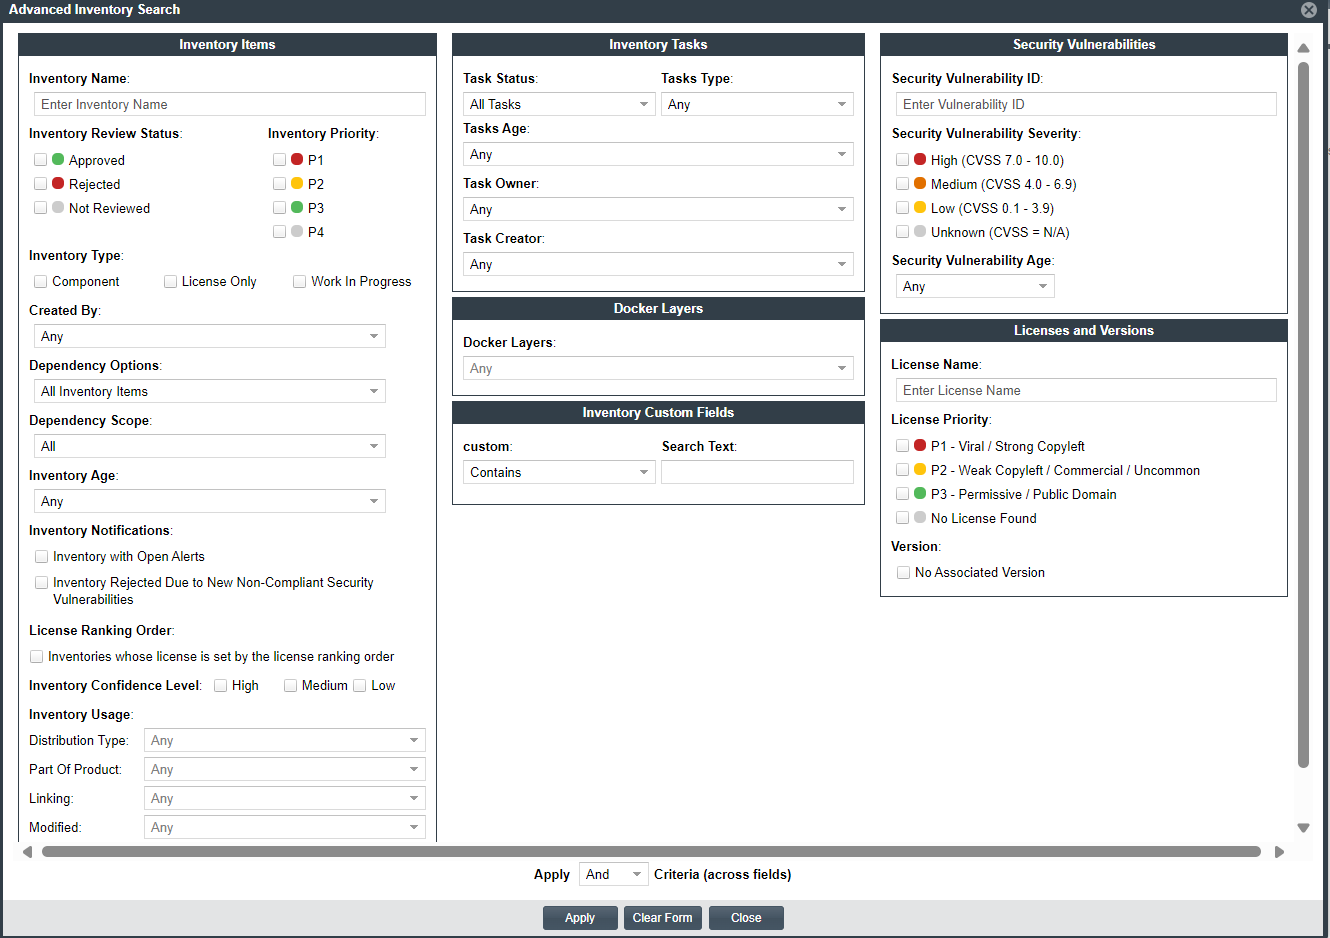1330x938 pixels.
Task: Check the Rejected review status box
Action: click(x=41, y=184)
